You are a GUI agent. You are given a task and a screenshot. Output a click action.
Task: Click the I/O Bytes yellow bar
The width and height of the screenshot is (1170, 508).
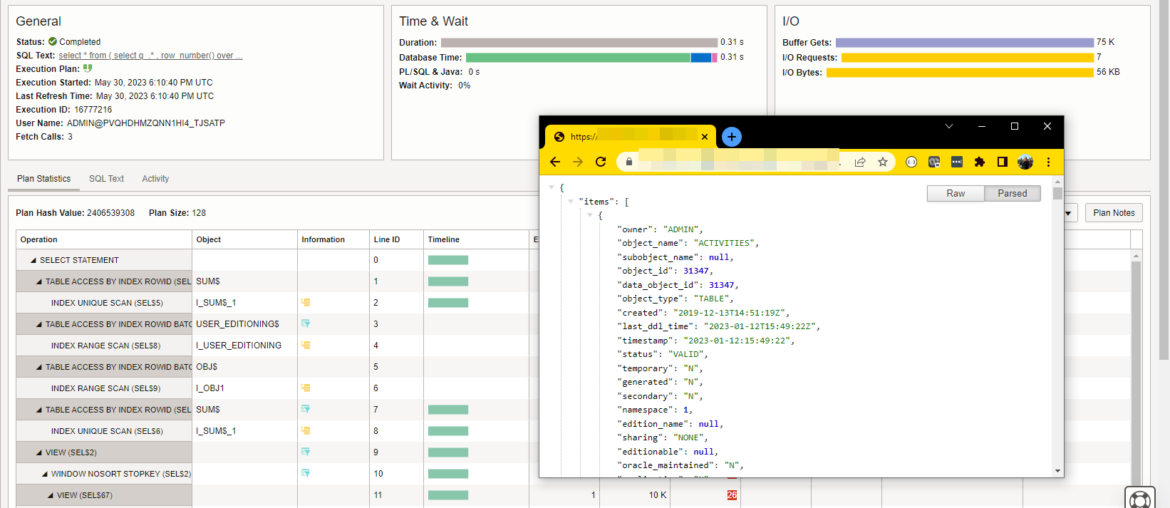pos(960,72)
